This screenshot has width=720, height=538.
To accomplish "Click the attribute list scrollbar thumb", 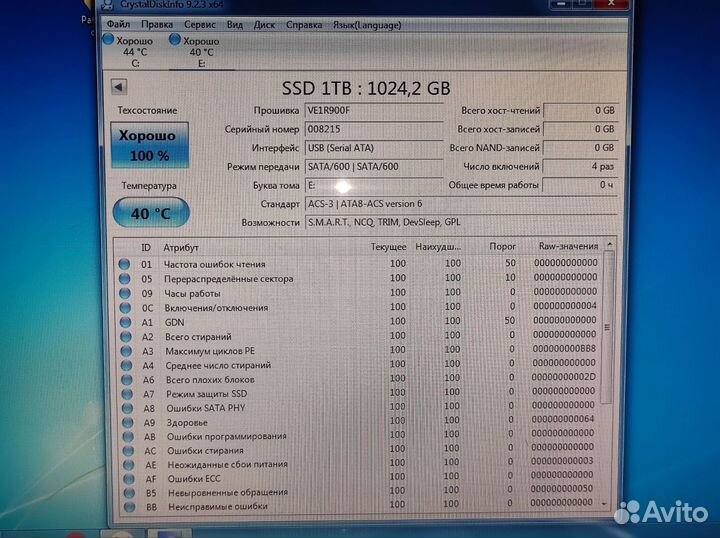I will click(x=608, y=327).
